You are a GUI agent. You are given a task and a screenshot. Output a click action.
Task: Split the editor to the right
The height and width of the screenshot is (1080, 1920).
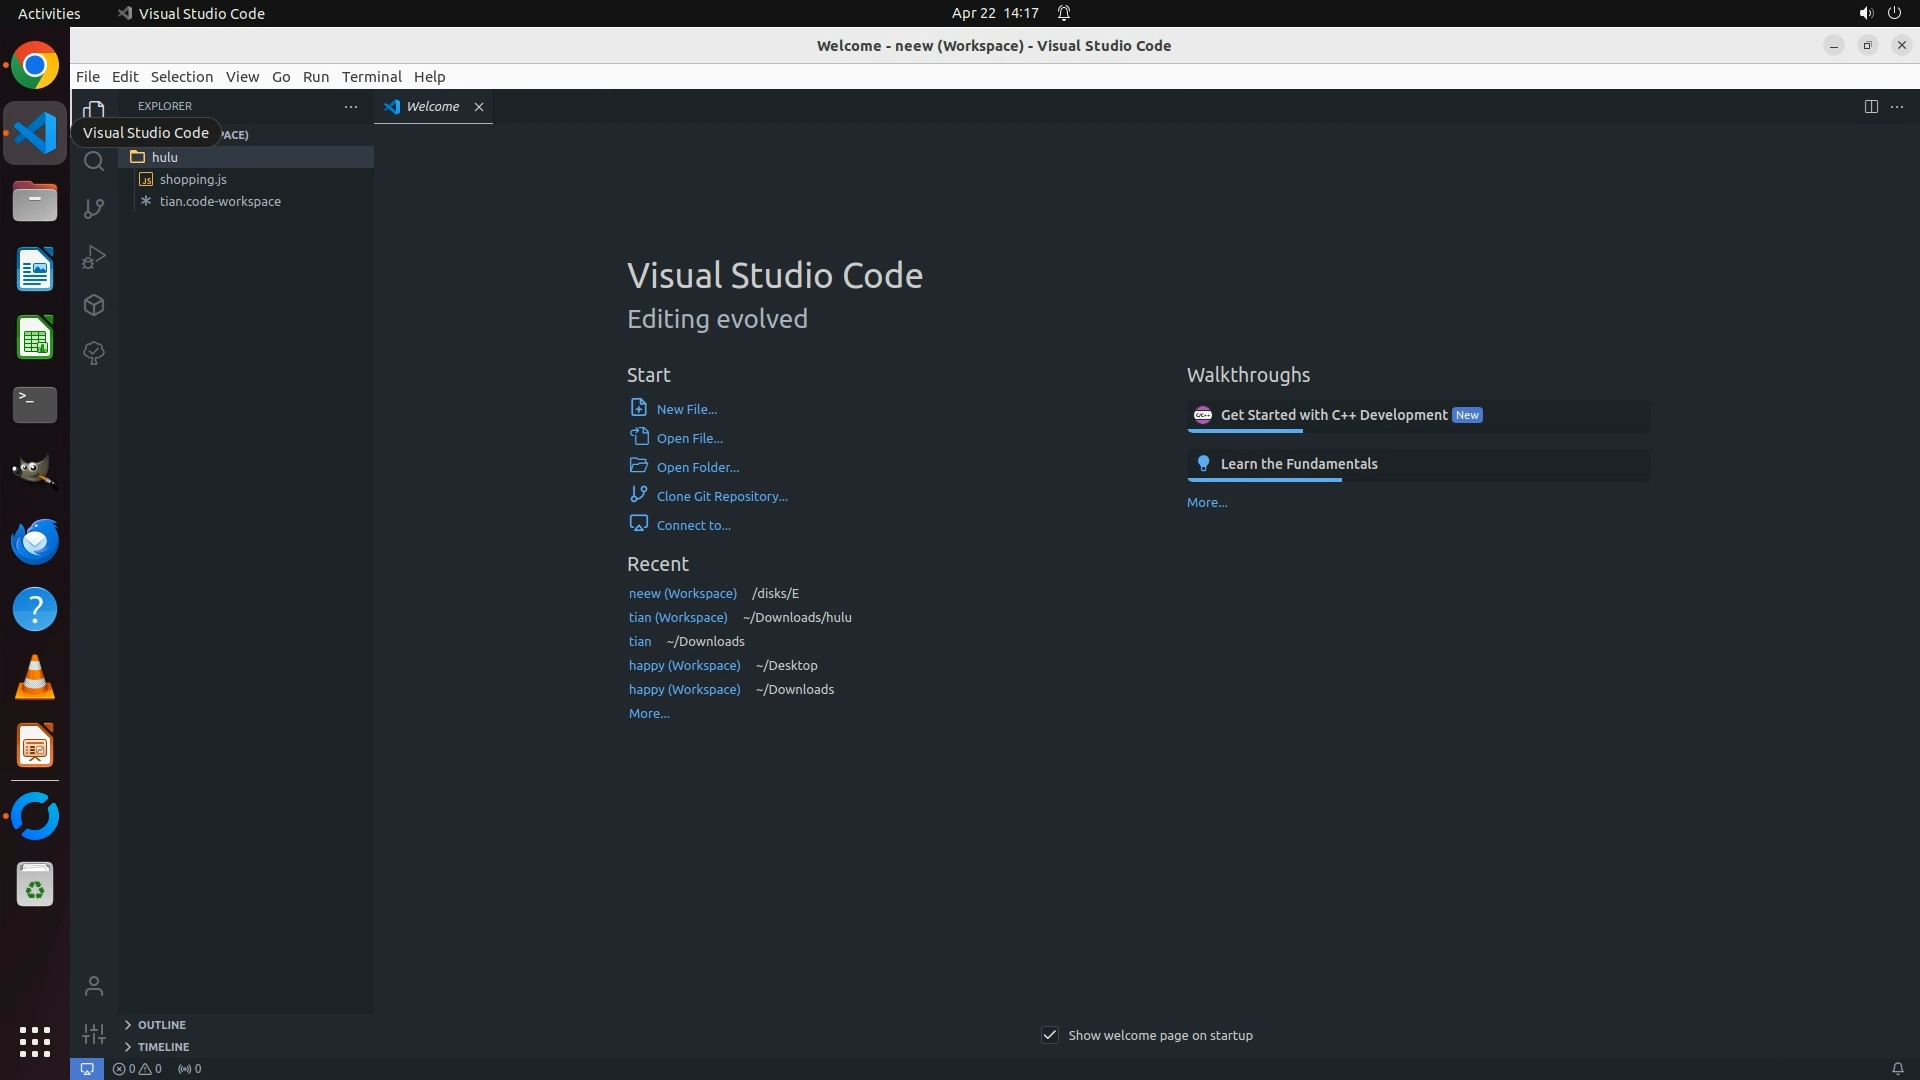pyautogui.click(x=1870, y=106)
